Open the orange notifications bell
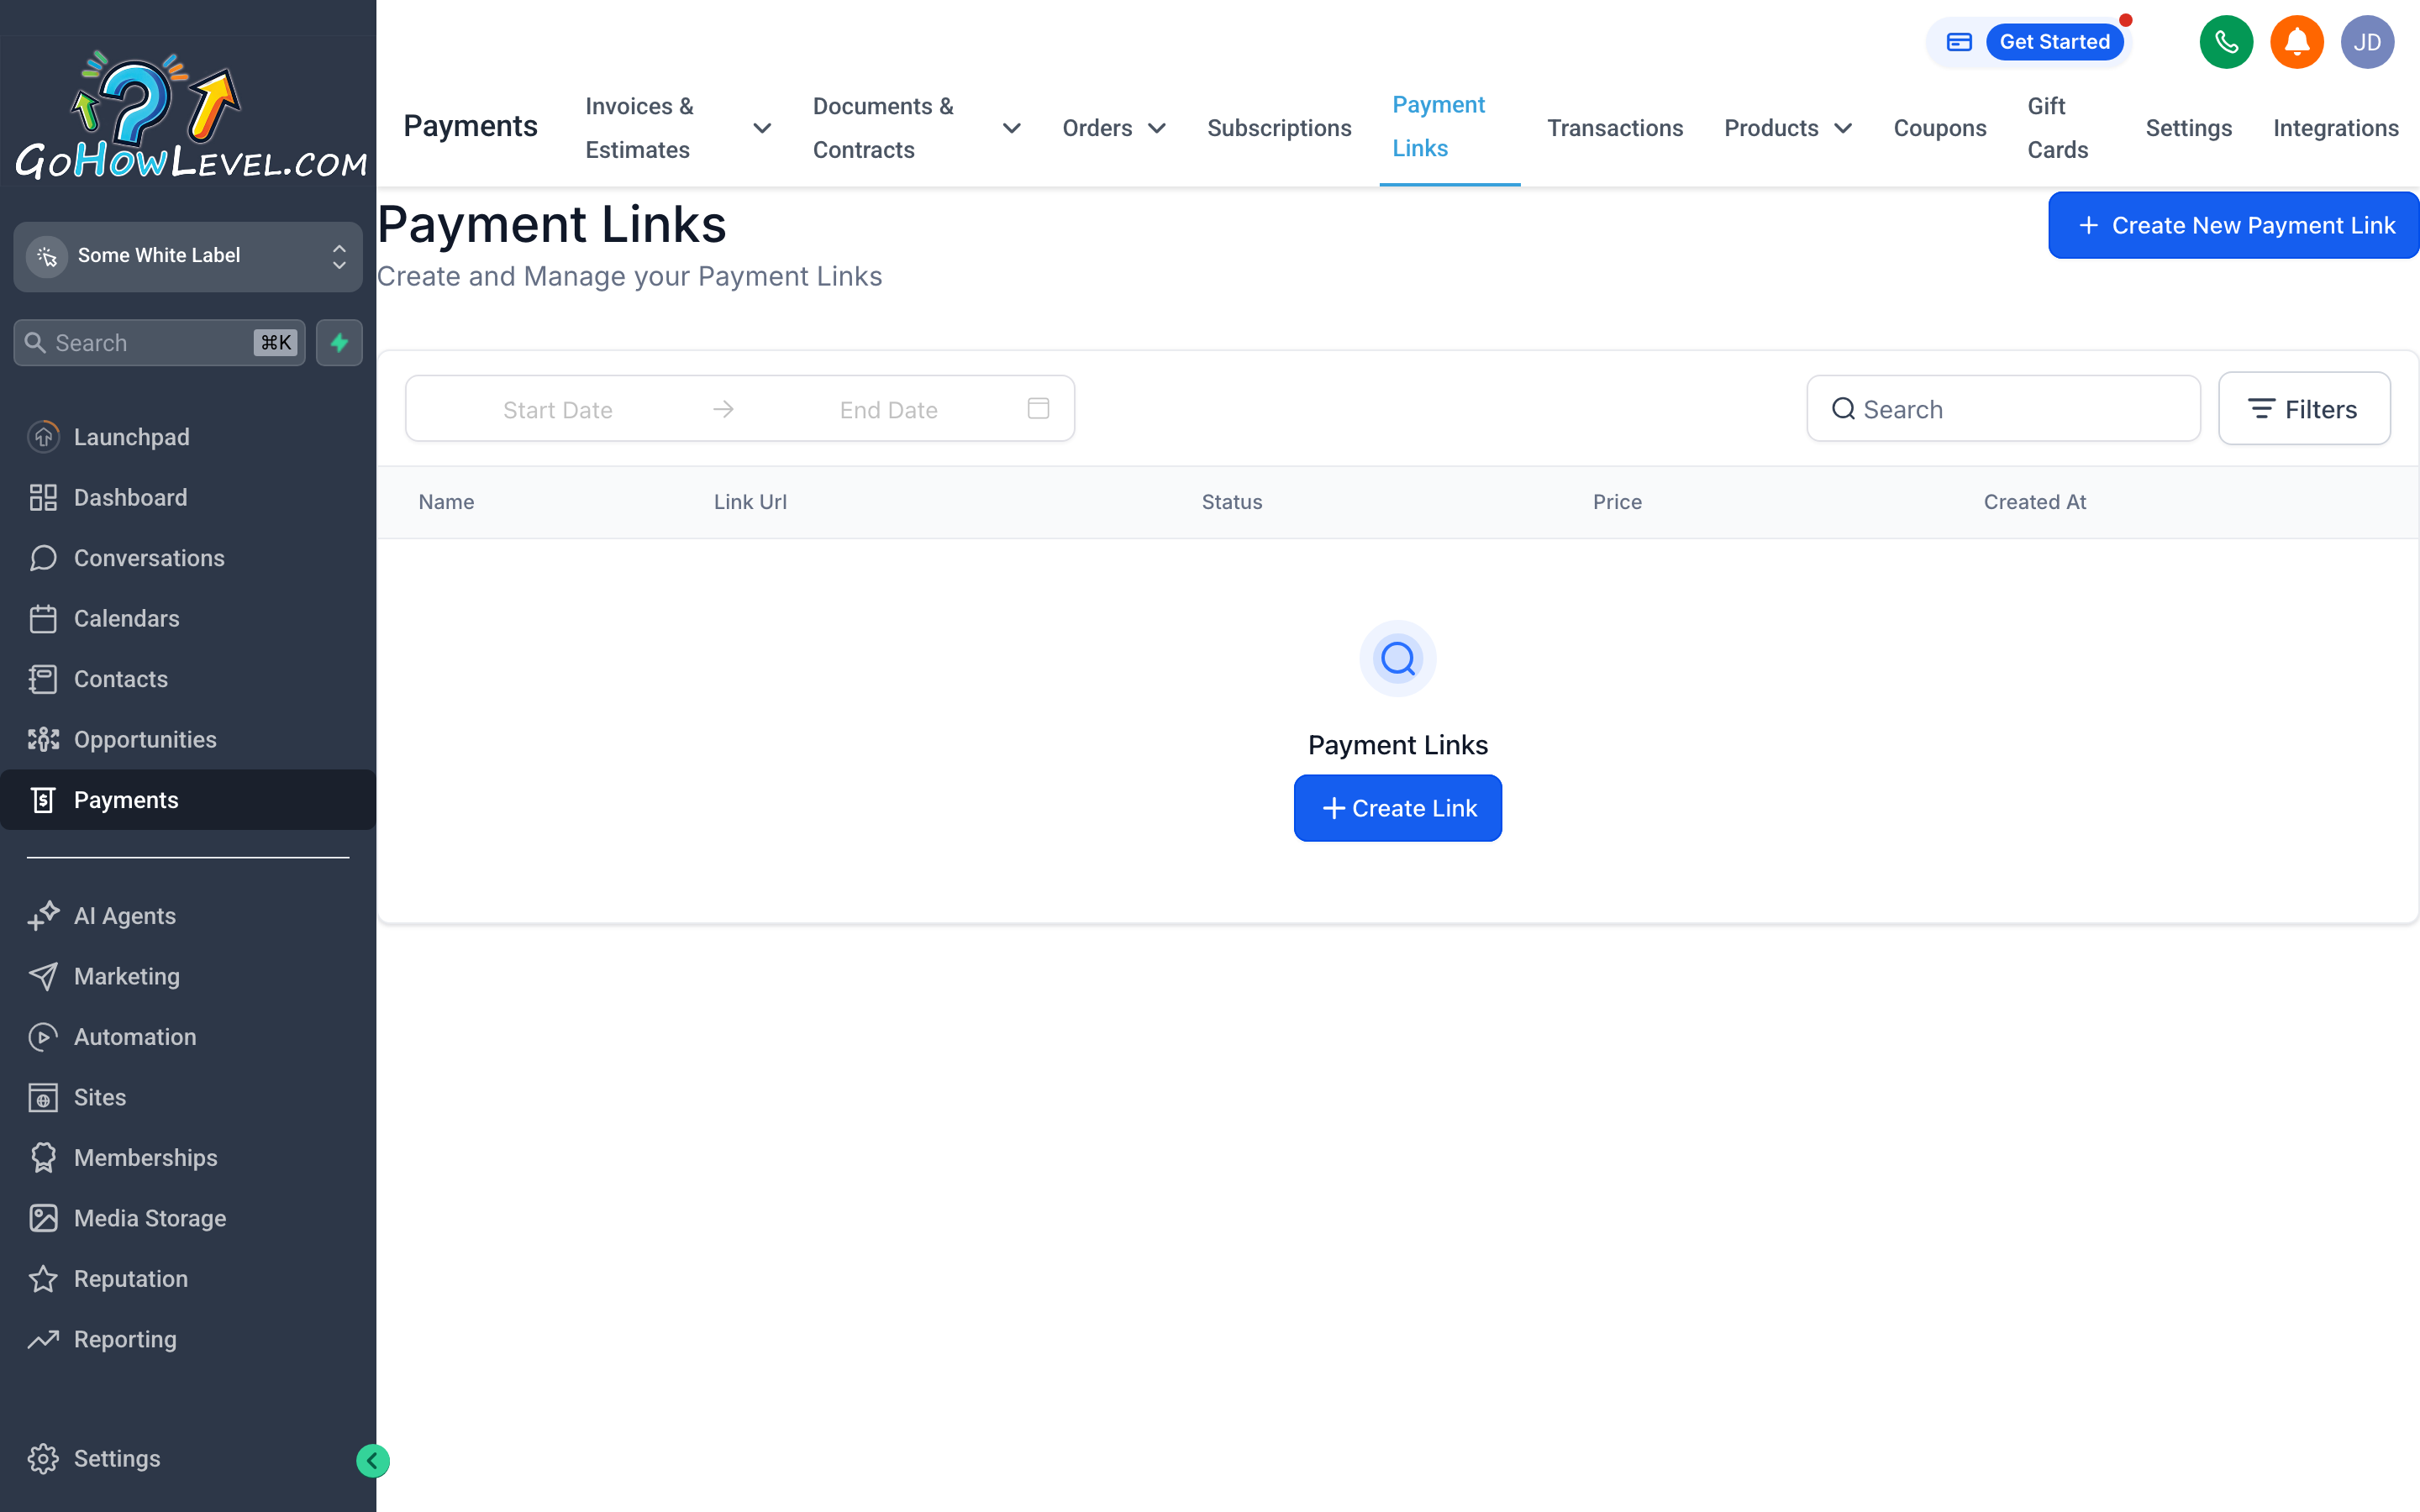 coord(2297,42)
